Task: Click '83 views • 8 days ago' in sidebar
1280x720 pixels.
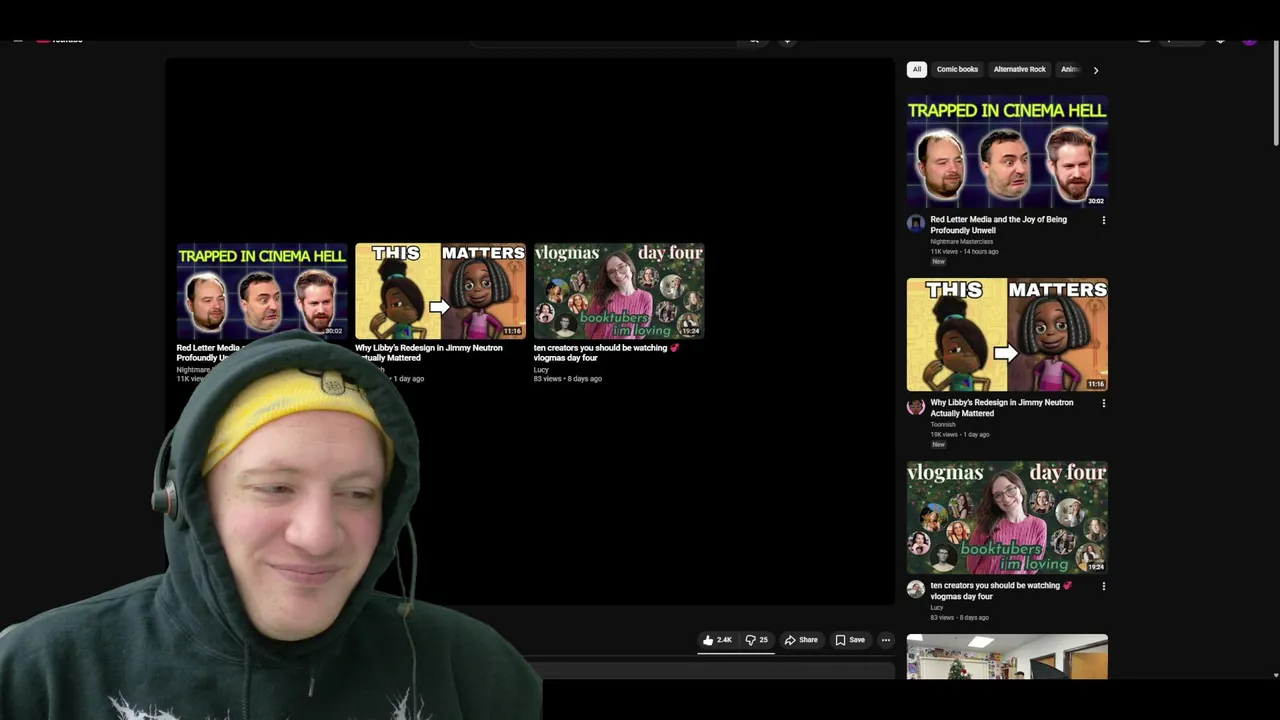Action: [x=959, y=617]
